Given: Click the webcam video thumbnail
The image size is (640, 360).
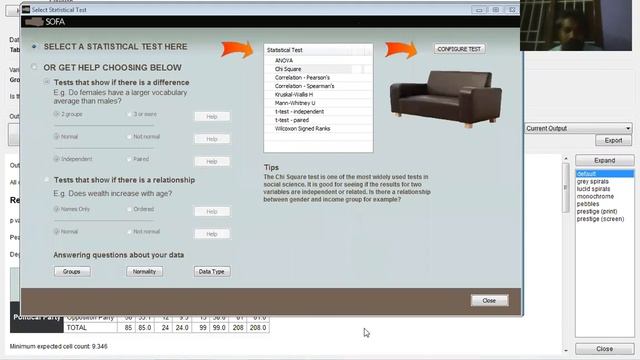Looking at the screenshot, I should pos(576,25).
